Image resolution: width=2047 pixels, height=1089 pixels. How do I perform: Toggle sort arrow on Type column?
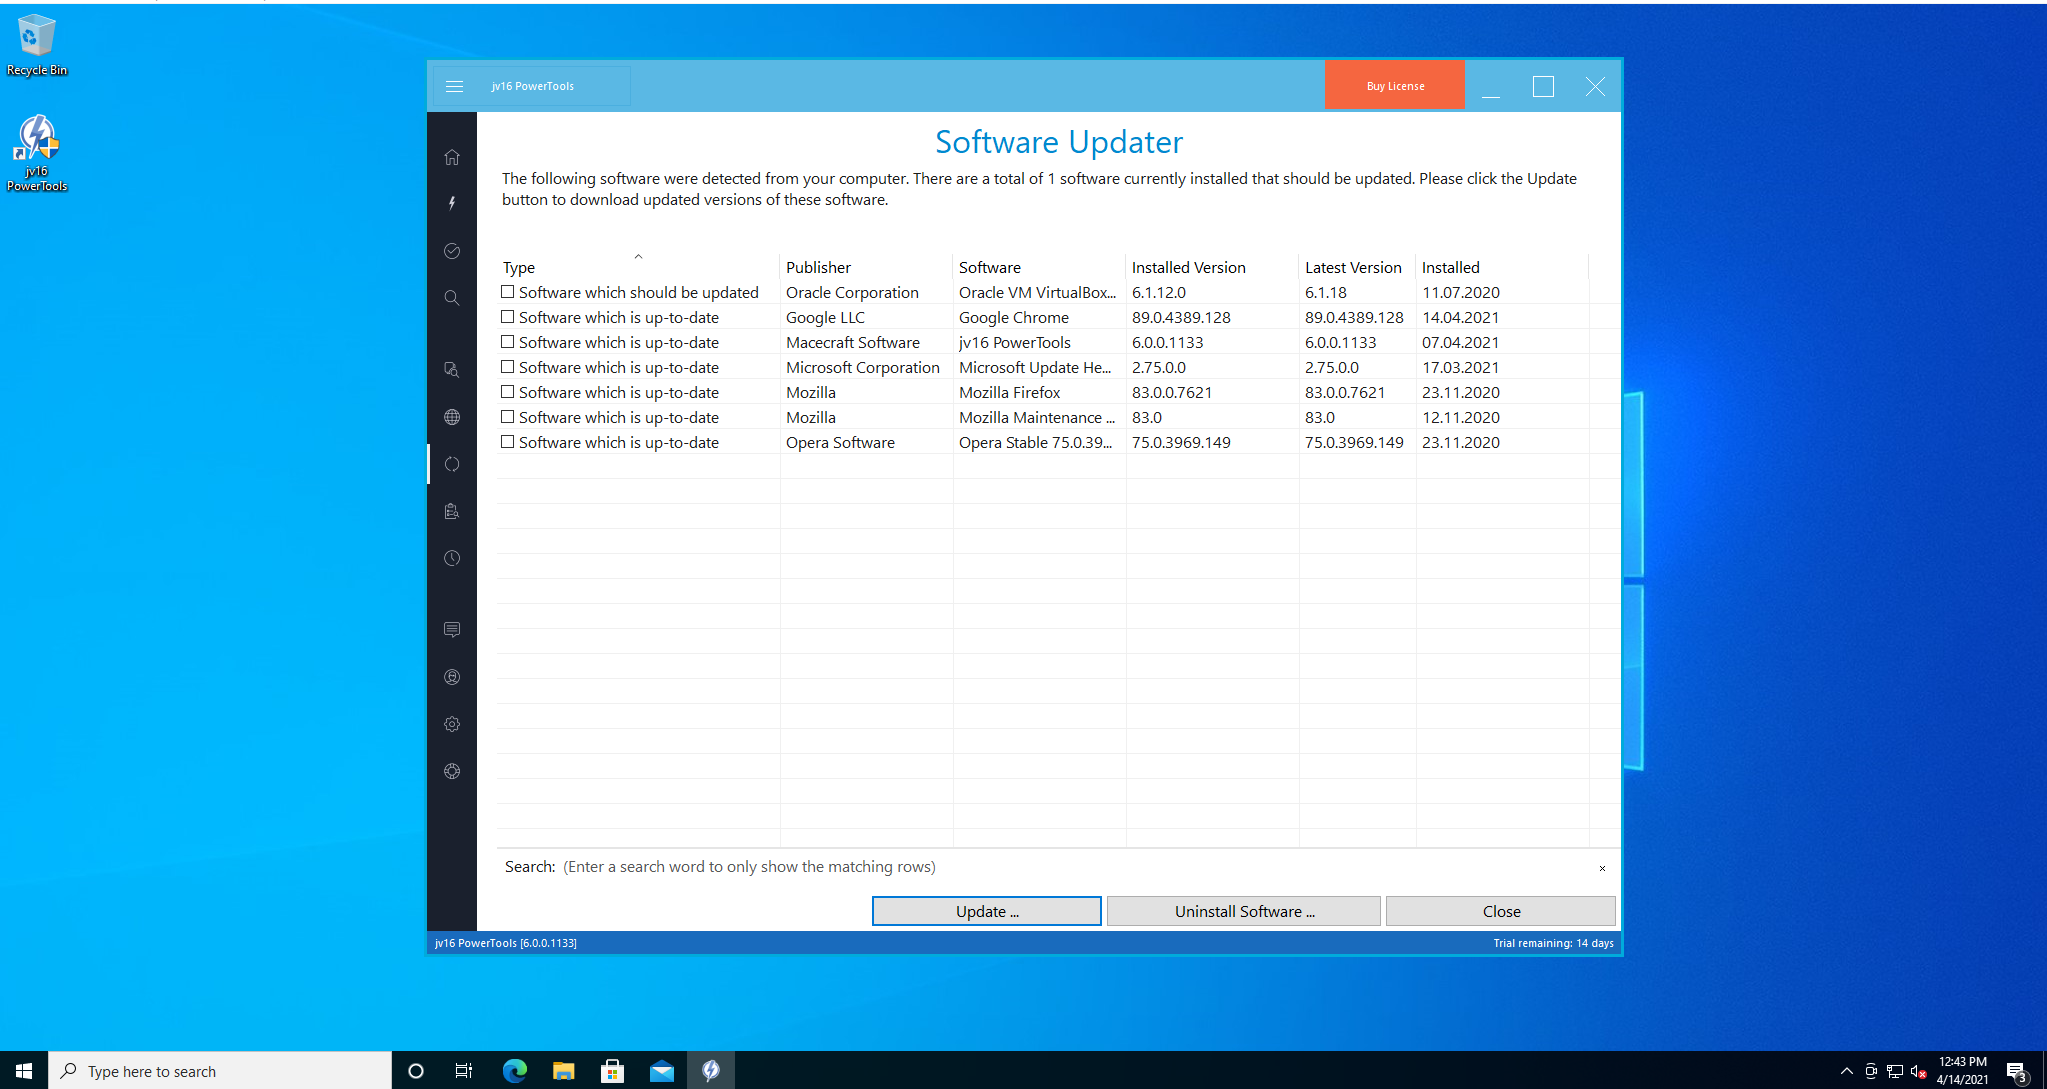coord(638,257)
